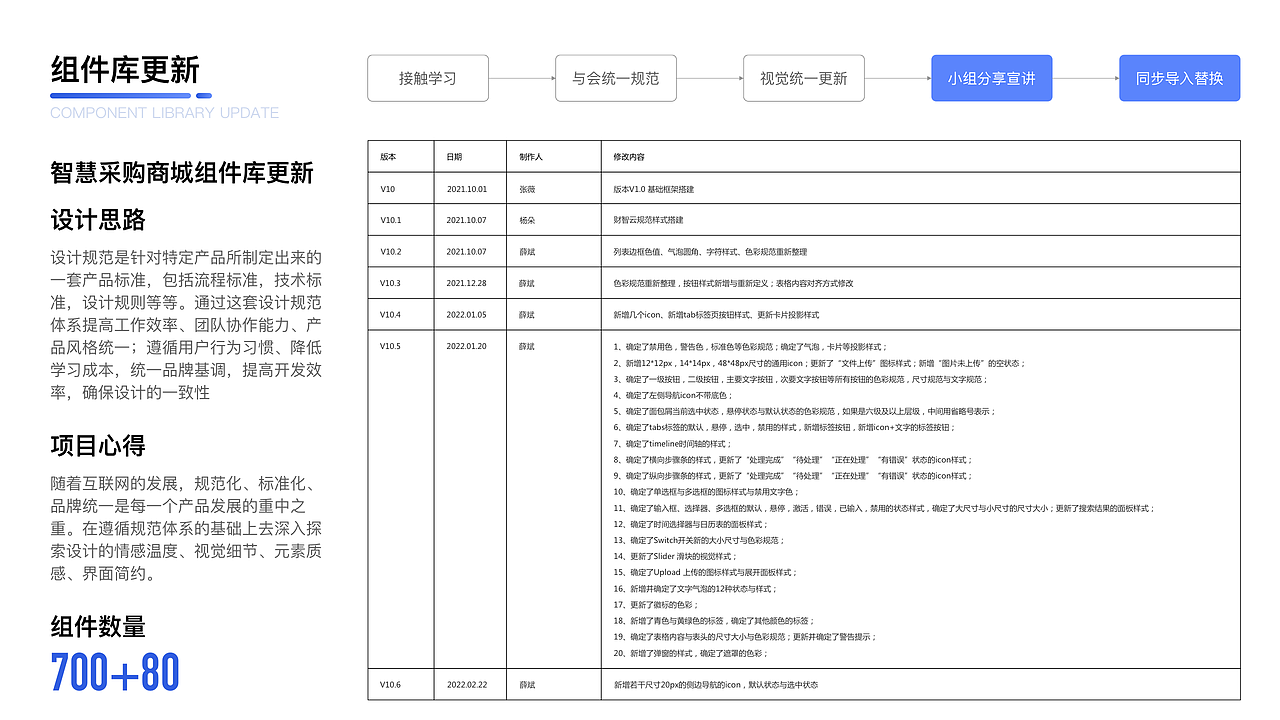Screen dimensions: 1280x720
Task: Click the blue 同步导入替换 step
Action: click(1180, 78)
